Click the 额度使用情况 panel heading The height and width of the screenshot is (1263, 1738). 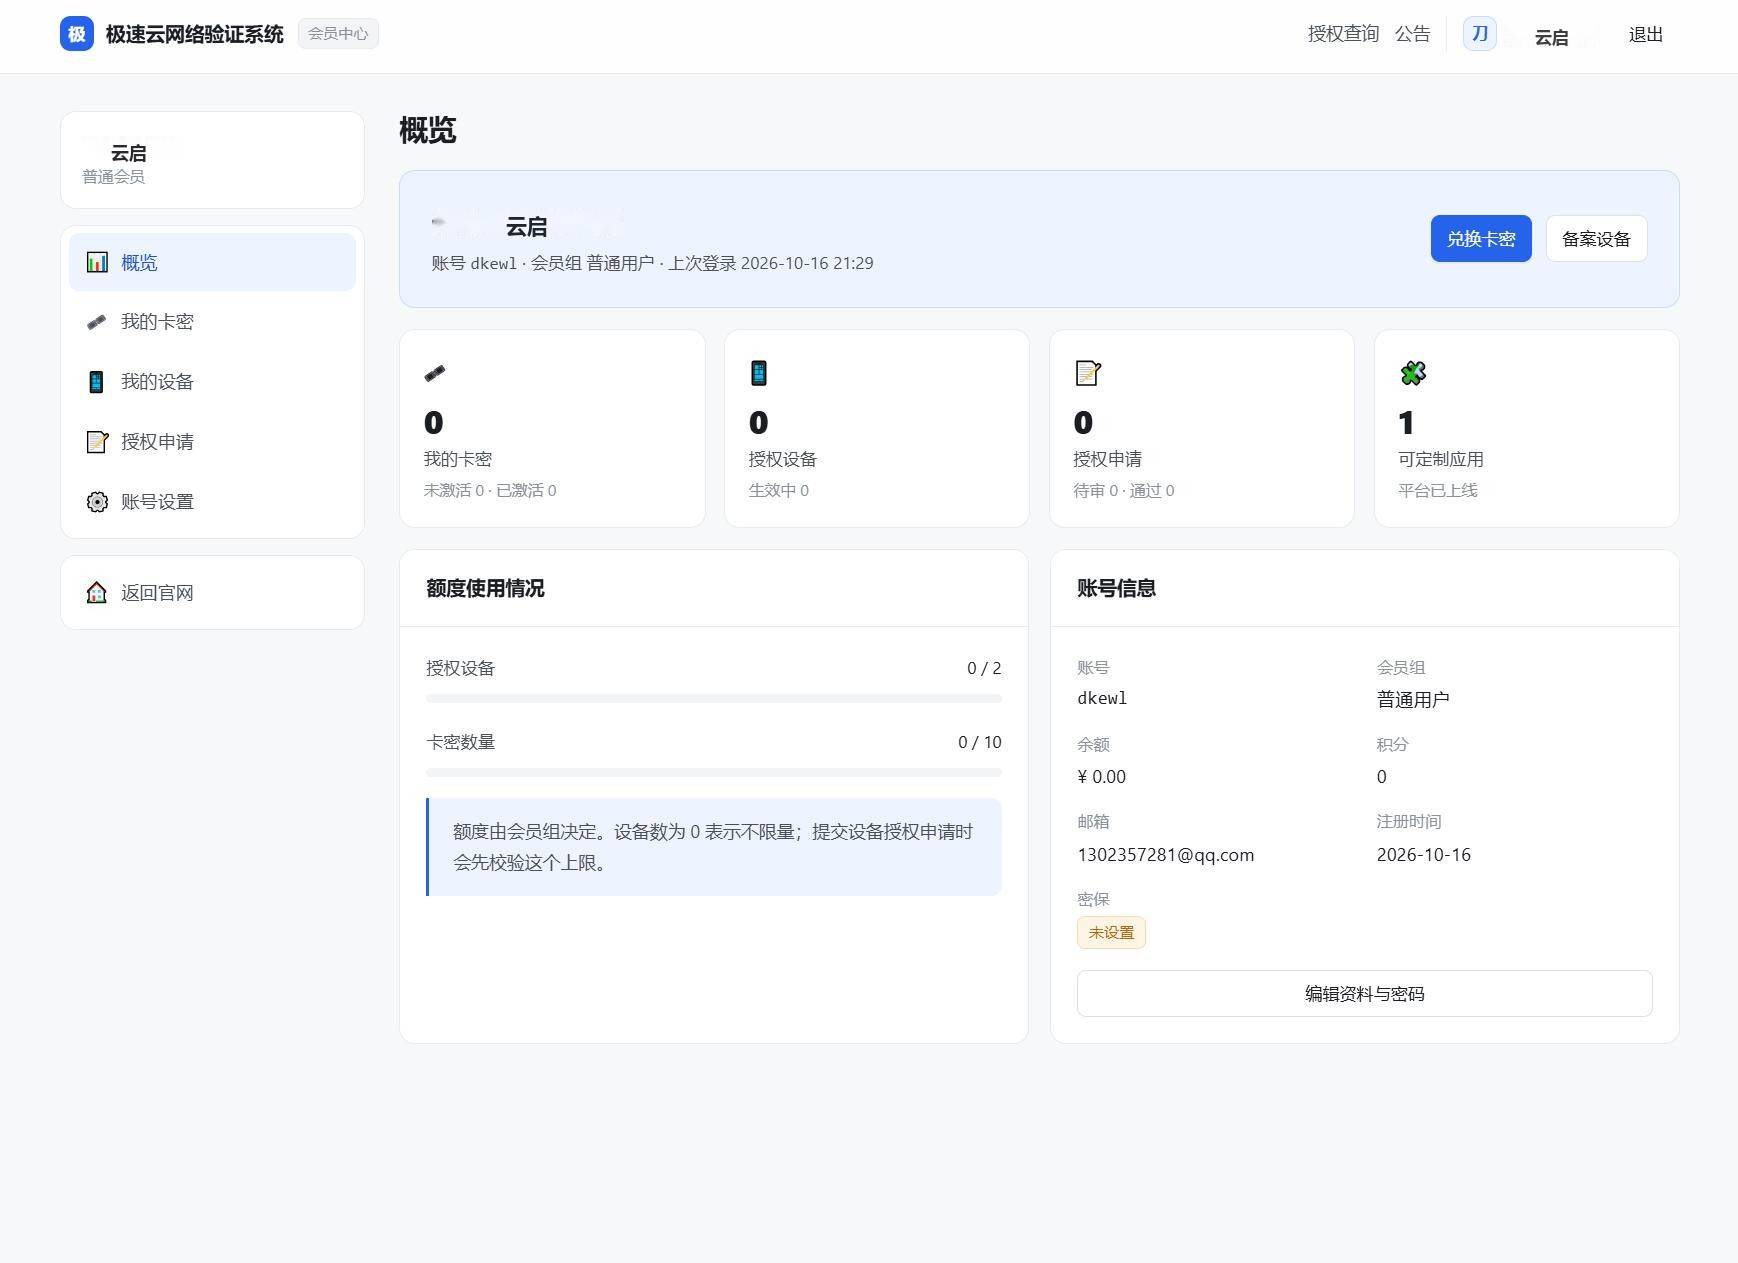(x=485, y=588)
